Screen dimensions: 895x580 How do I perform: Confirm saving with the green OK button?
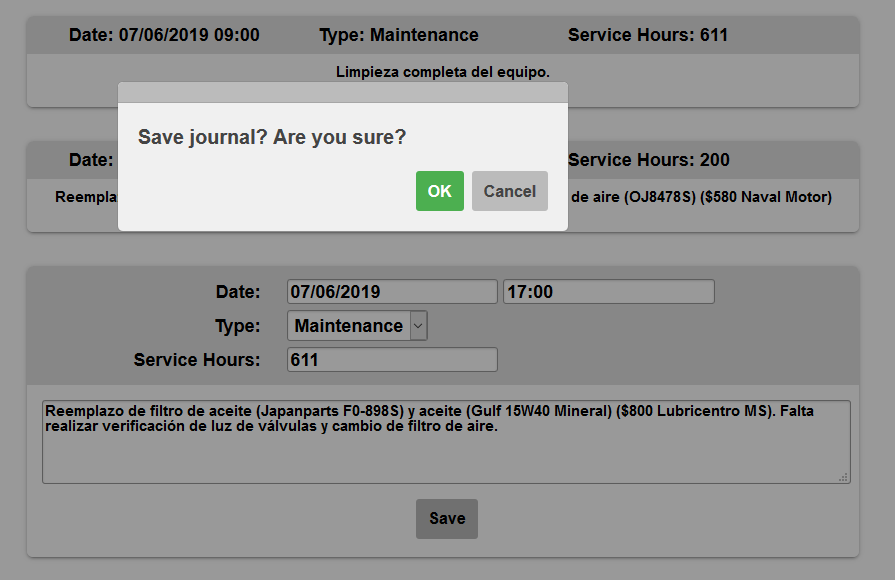click(x=440, y=191)
